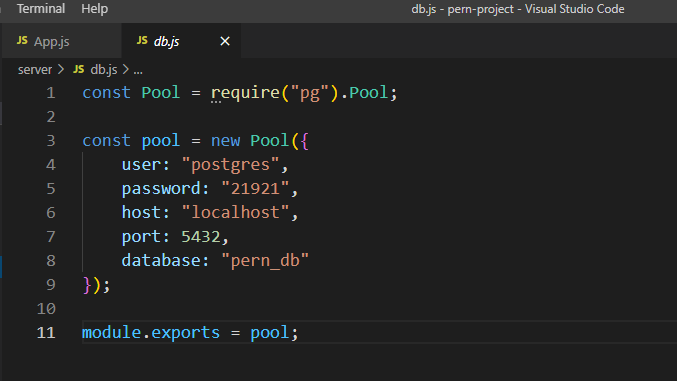
Task: Close the db.js tab
Action: pos(225,41)
